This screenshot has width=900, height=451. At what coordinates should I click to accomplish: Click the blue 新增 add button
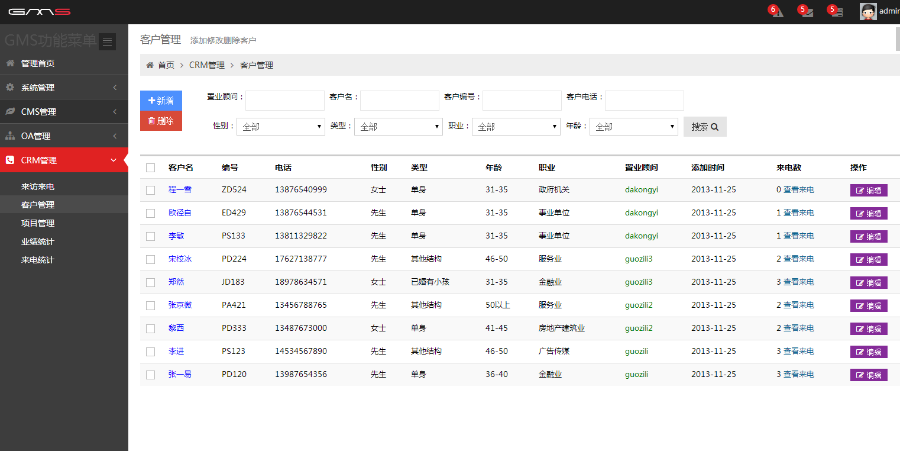(161, 101)
